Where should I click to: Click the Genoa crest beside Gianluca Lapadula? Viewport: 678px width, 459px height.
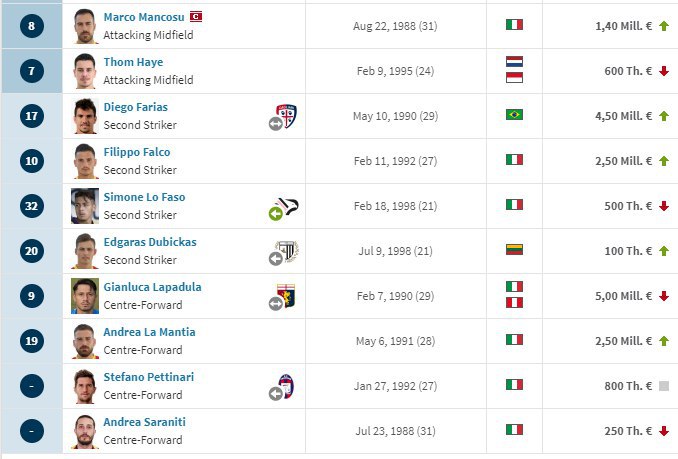pos(286,296)
